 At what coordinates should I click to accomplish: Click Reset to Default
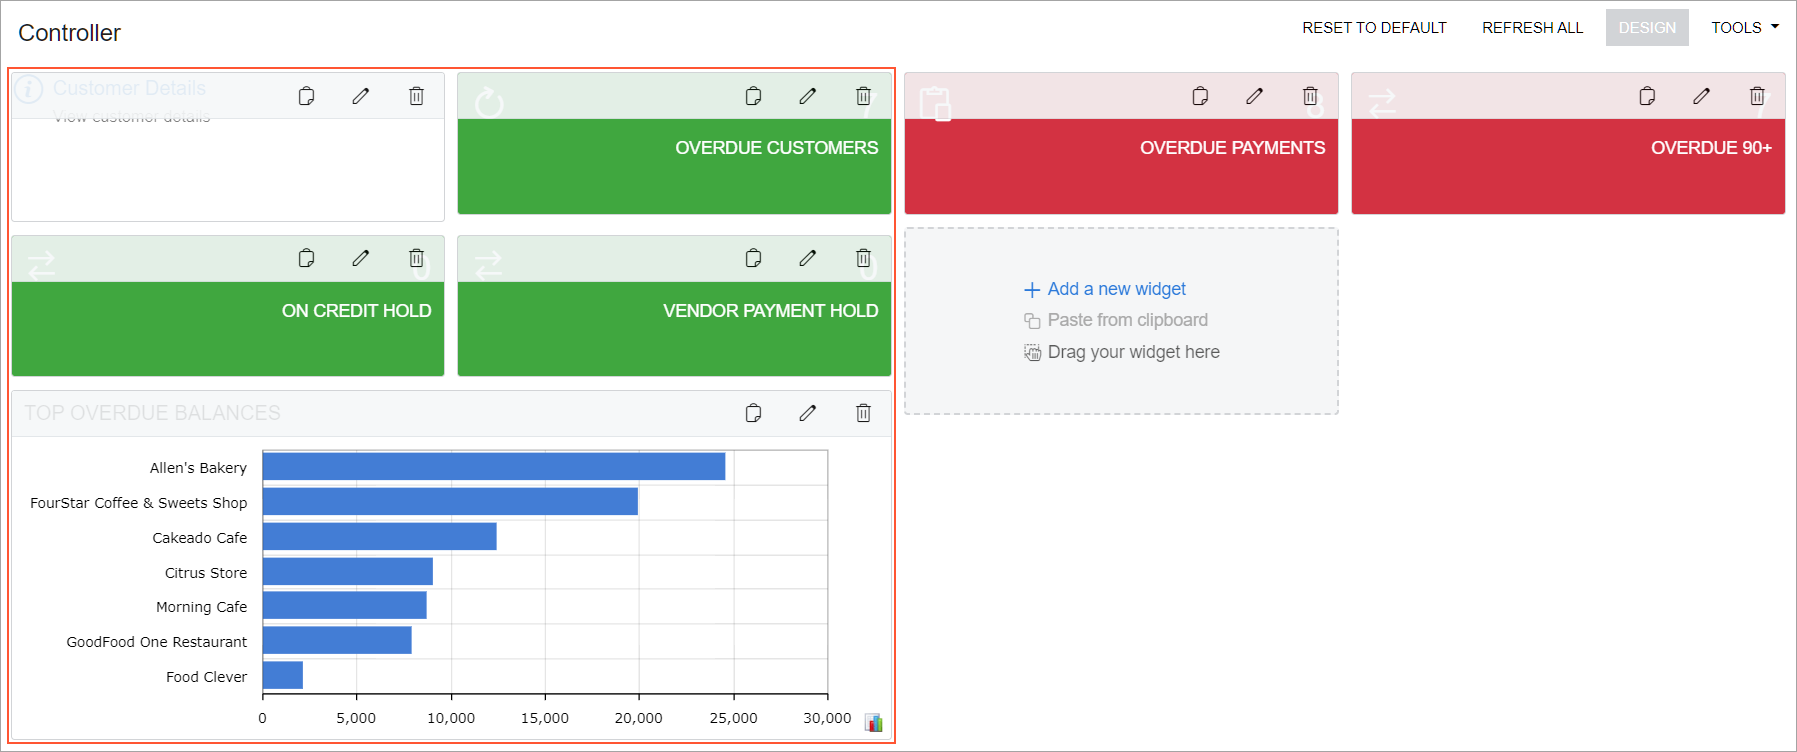coord(1373,28)
